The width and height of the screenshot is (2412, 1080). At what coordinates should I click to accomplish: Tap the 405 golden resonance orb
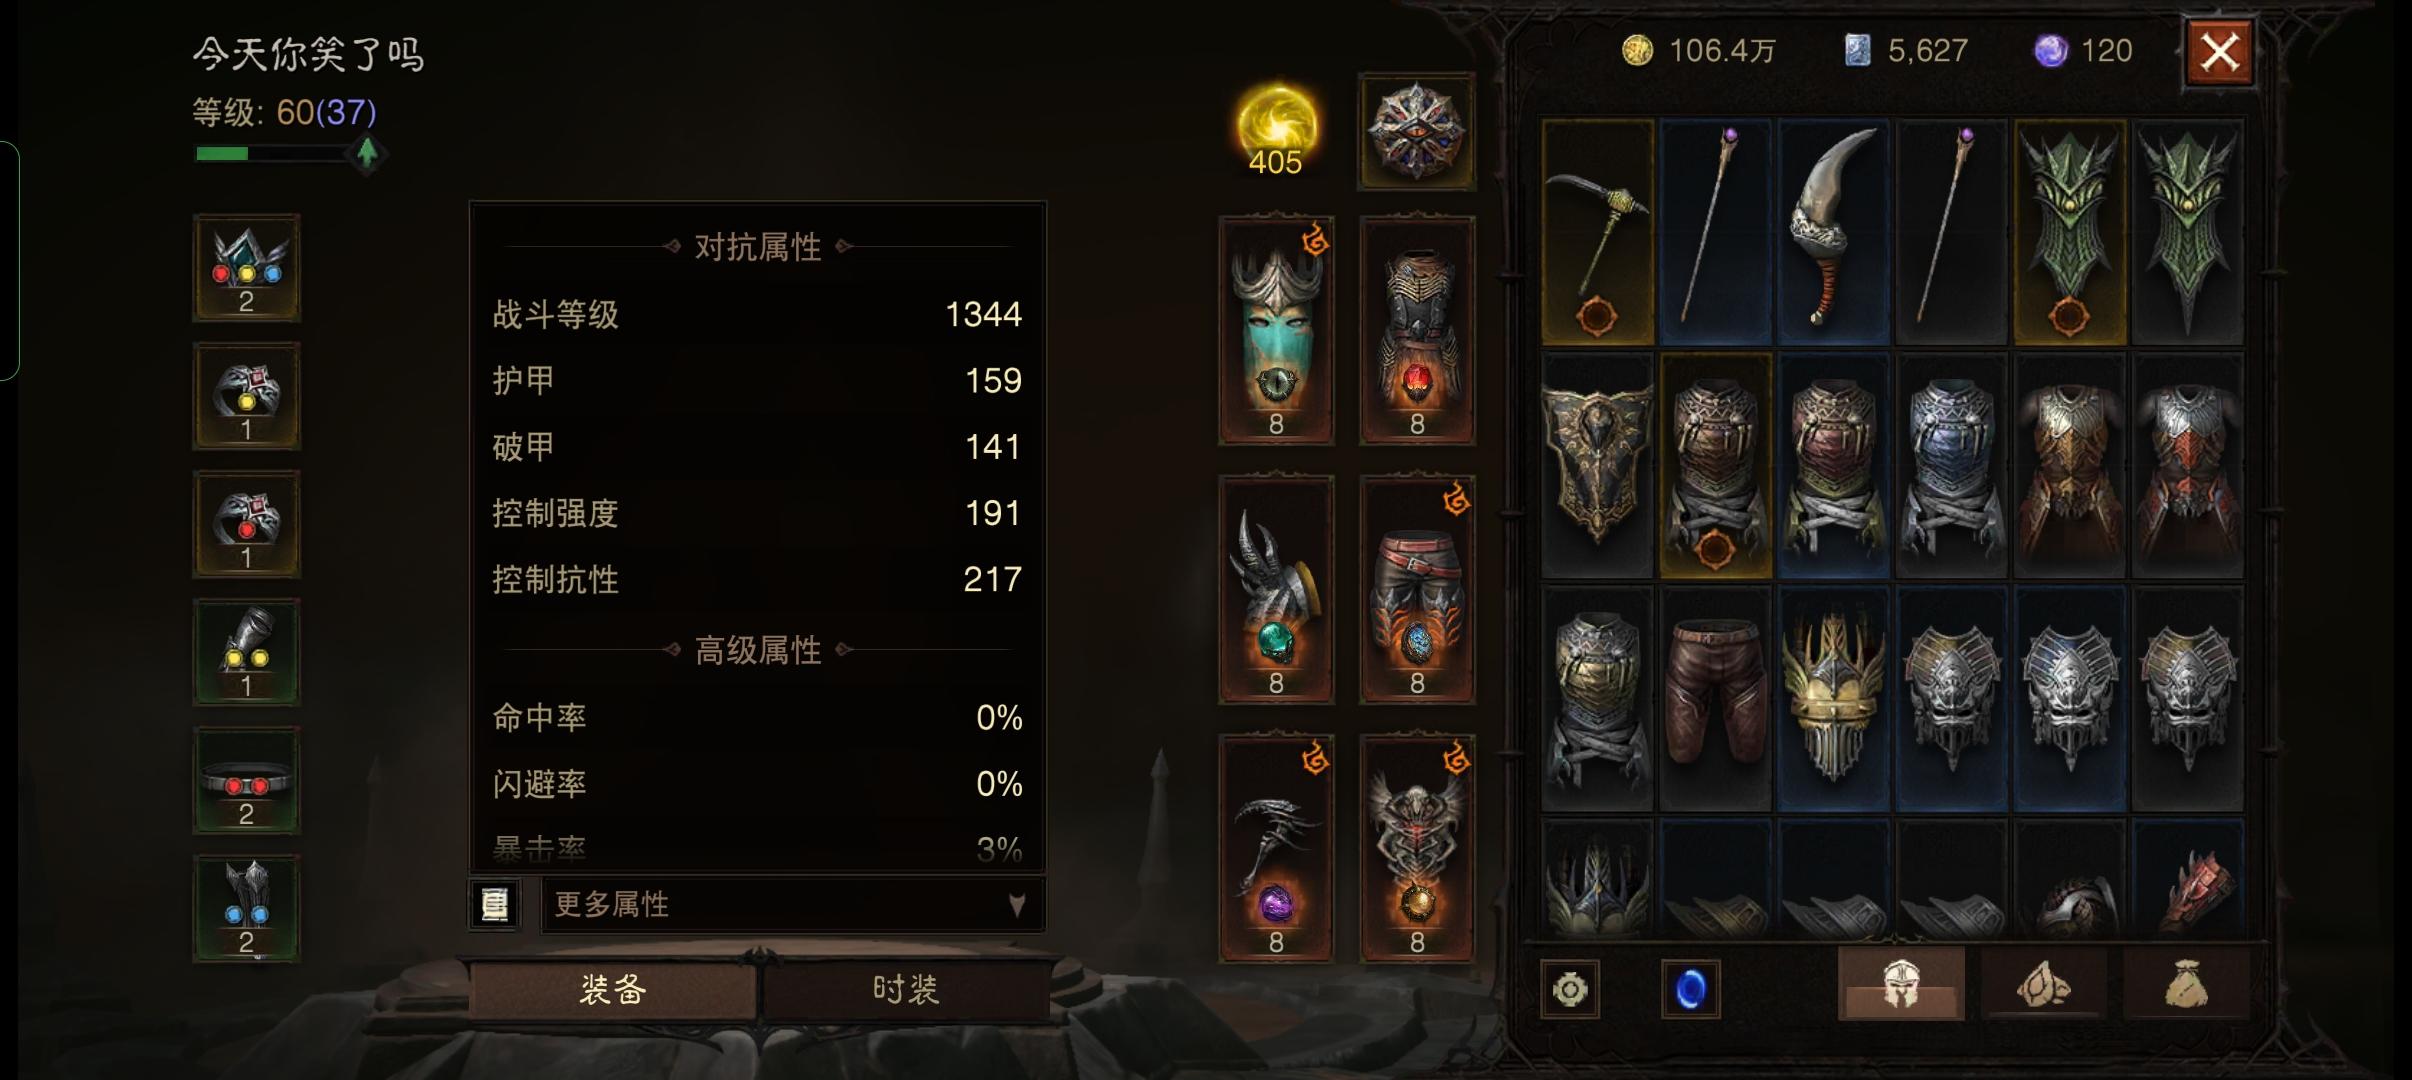(x=1276, y=130)
